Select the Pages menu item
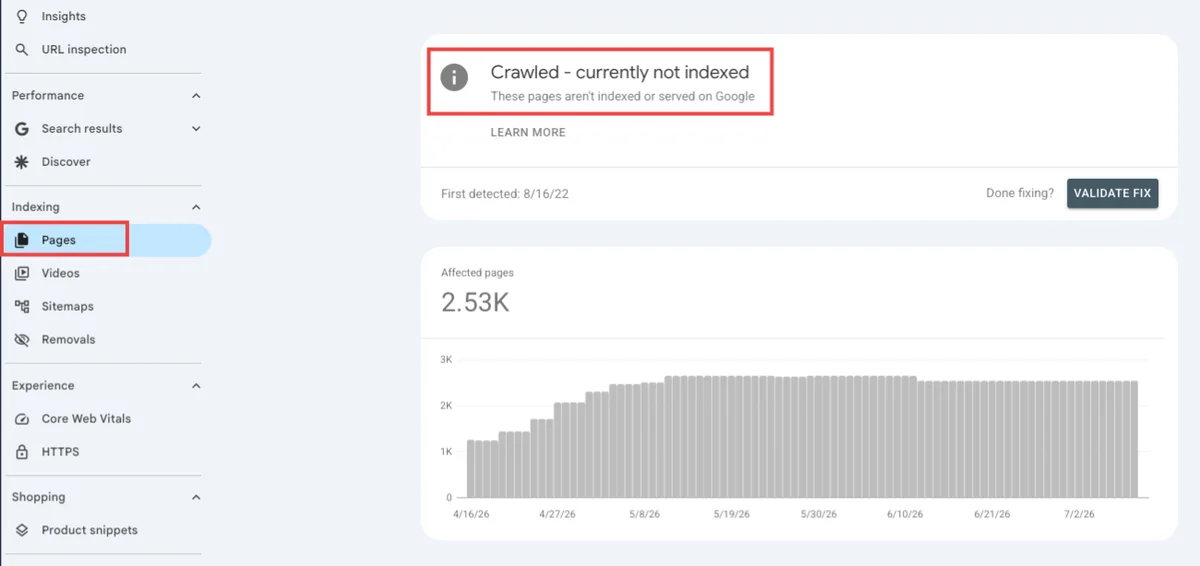 point(106,240)
